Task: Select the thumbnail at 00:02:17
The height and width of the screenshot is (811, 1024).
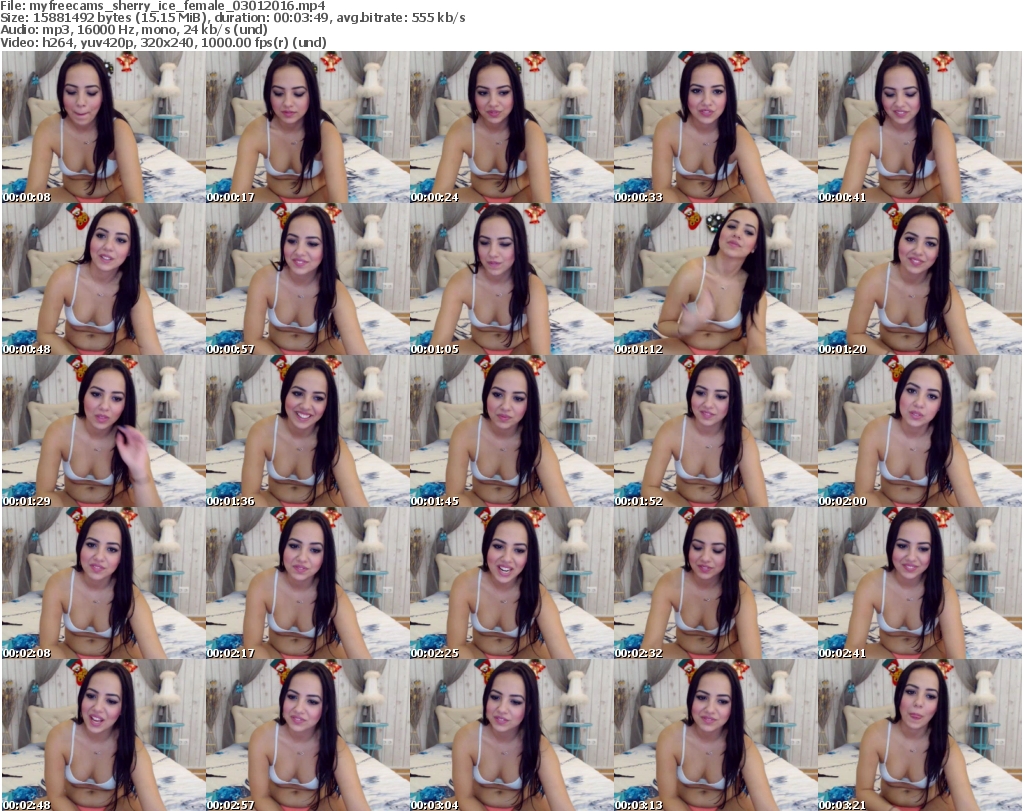Action: pos(308,584)
